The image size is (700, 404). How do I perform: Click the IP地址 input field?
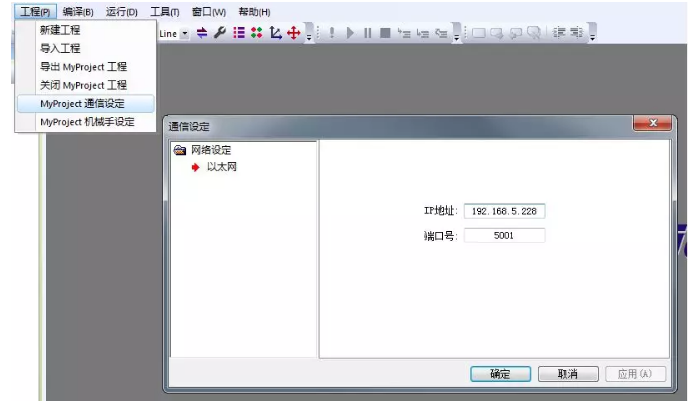click(504, 211)
